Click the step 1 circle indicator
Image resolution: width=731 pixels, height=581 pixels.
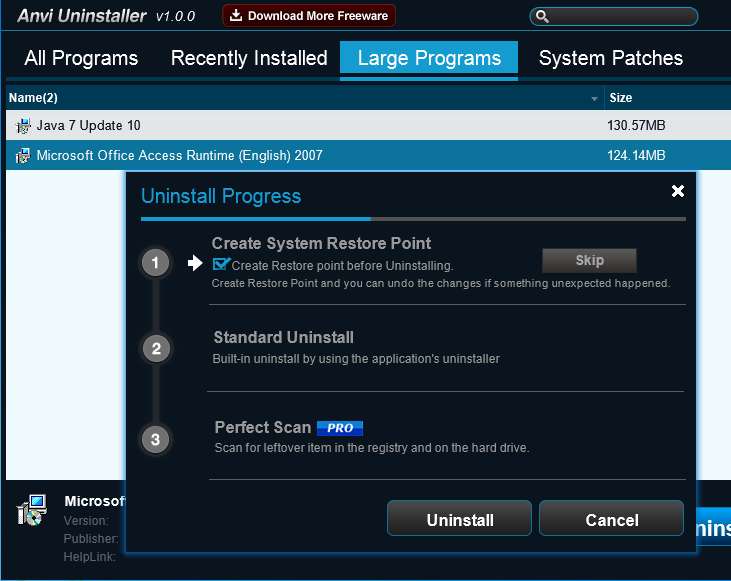coord(156,263)
